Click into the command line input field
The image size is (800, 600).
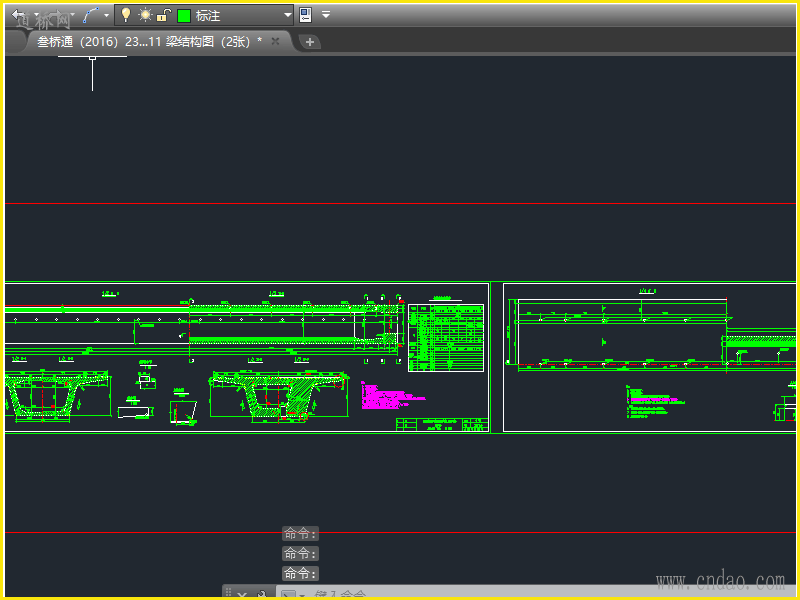pyautogui.click(x=536, y=593)
